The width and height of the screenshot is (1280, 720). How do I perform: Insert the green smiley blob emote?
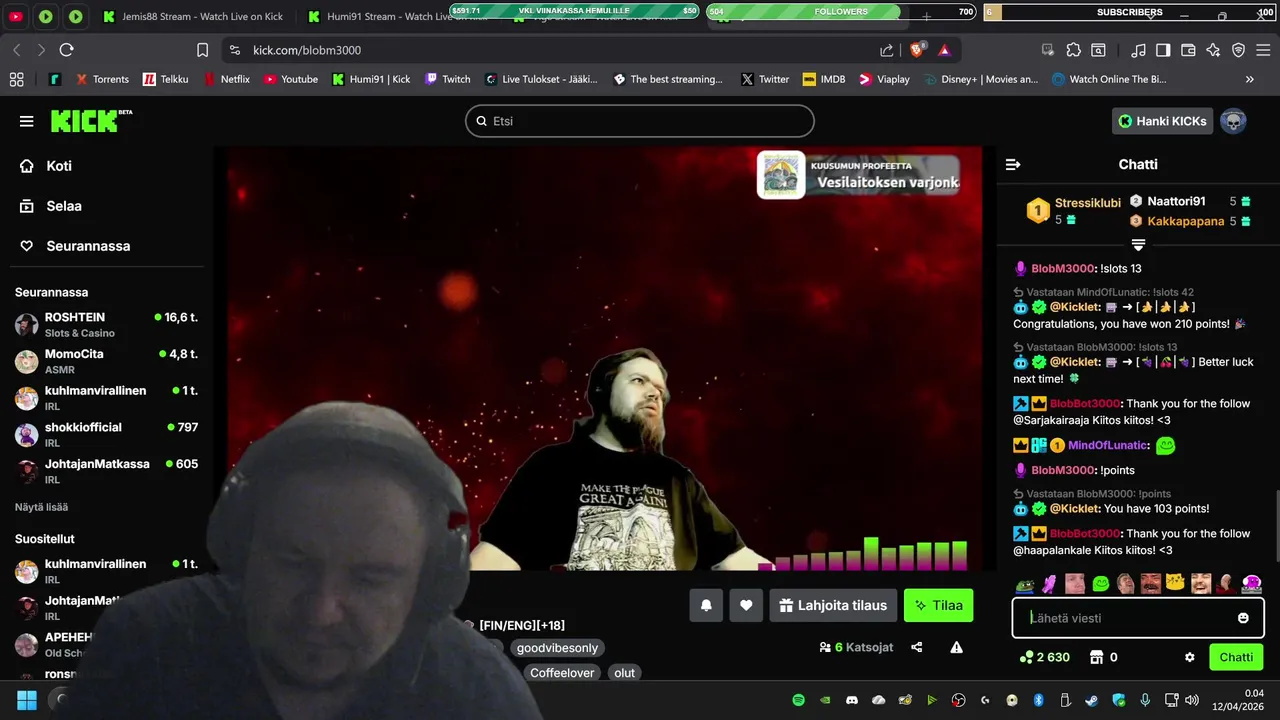point(1101,584)
